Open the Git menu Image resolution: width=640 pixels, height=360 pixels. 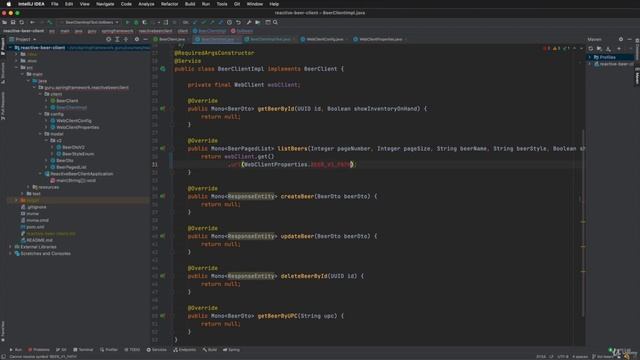tap(237, 4)
